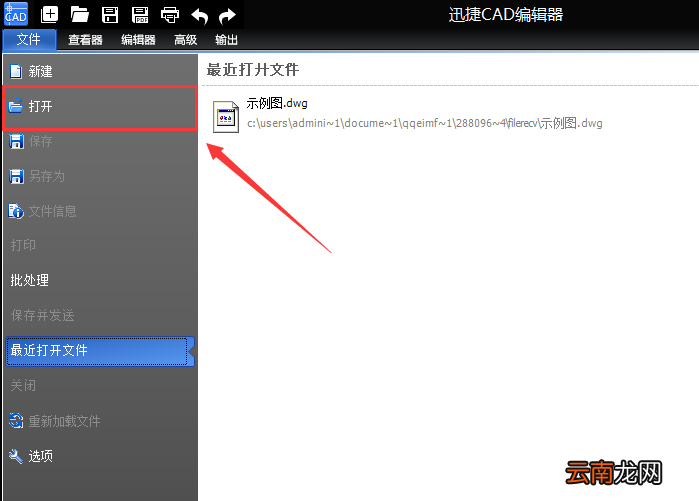
Task: Save as PDF using toolbar icon
Action: [x=140, y=15]
